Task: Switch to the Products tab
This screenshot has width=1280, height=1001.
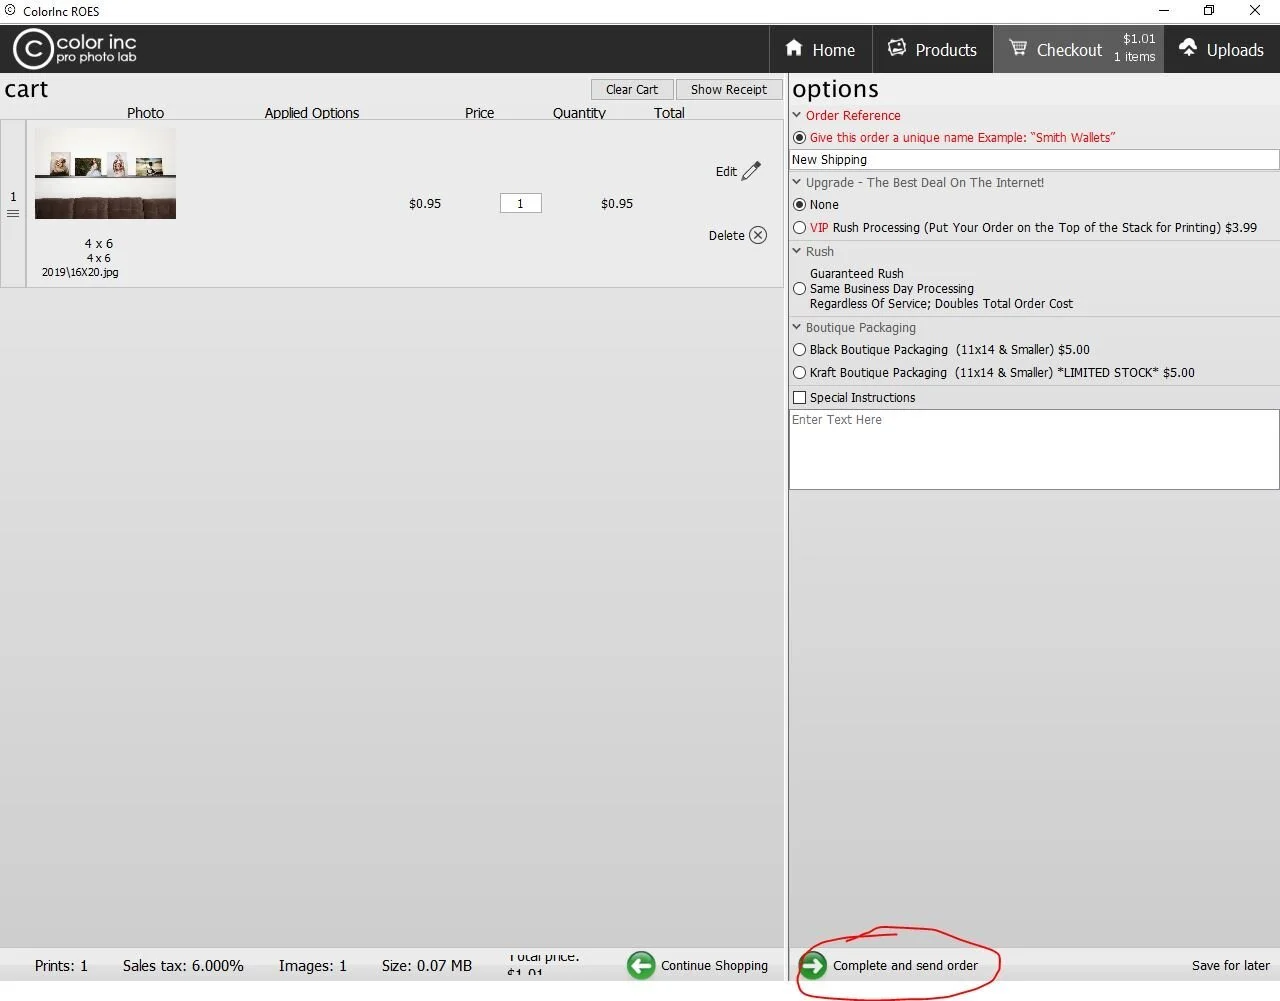Action: pos(932,49)
